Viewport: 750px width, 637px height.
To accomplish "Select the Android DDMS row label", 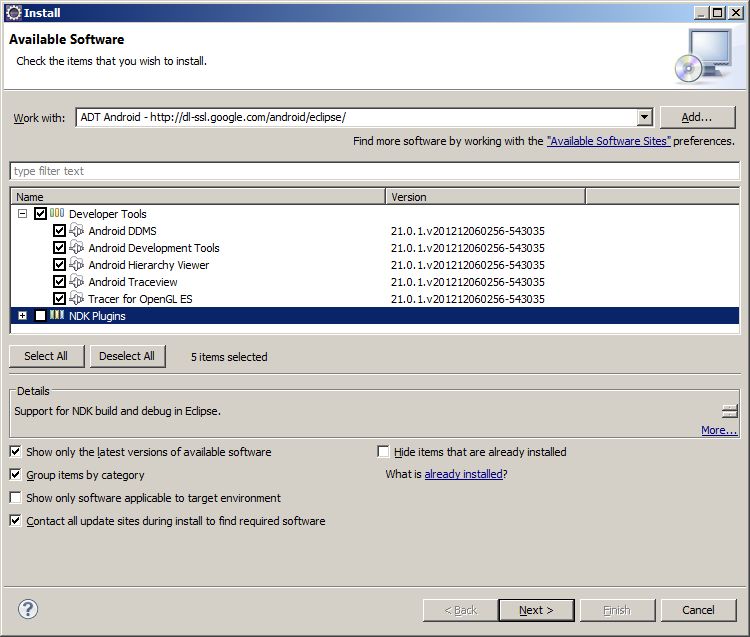I will (x=122, y=231).
